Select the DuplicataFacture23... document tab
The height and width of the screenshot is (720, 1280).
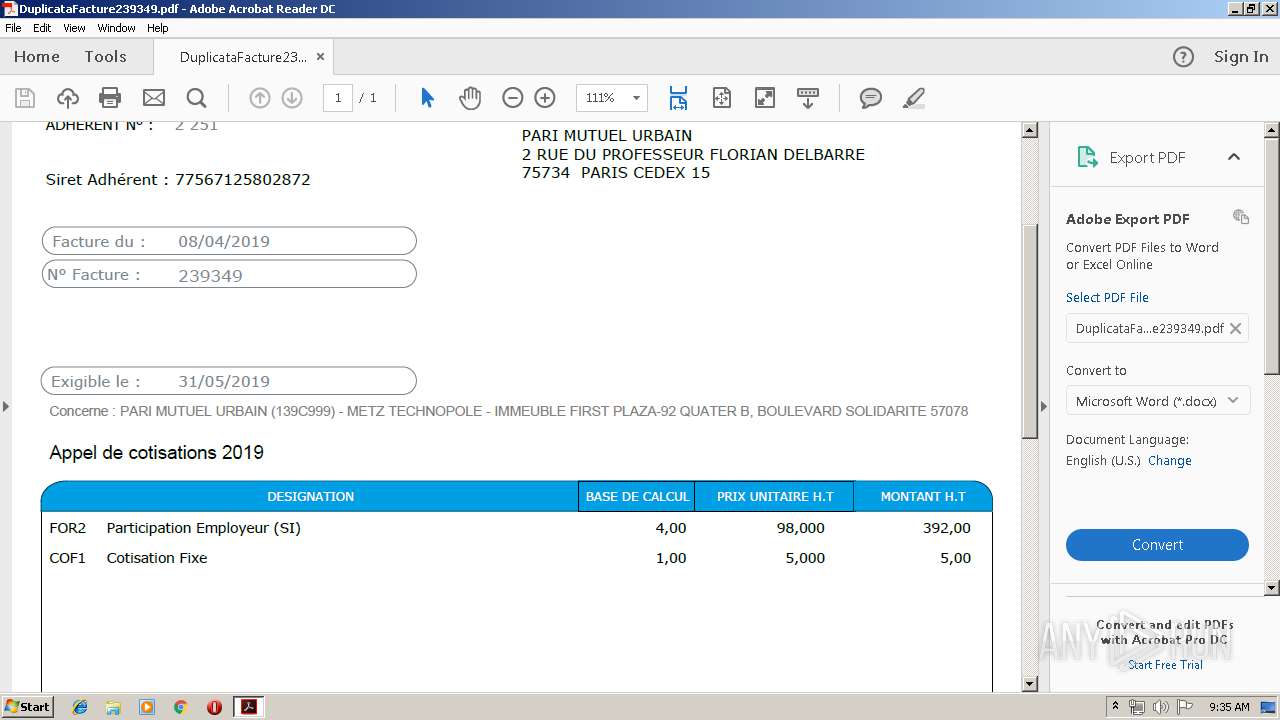pyautogui.click(x=243, y=57)
